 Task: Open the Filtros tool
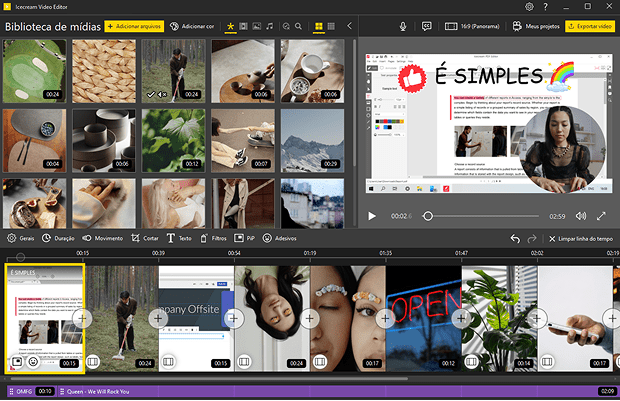click(x=213, y=238)
